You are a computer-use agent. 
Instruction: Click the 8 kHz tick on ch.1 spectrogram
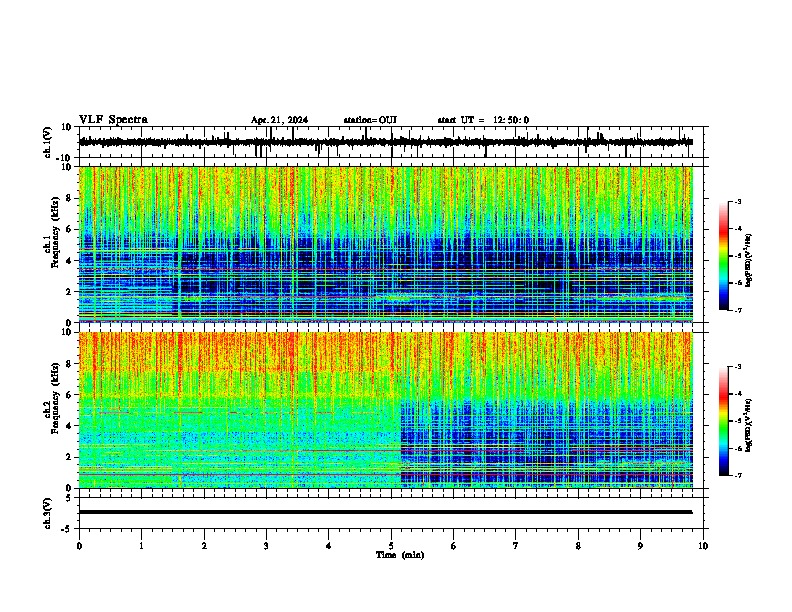(69, 198)
